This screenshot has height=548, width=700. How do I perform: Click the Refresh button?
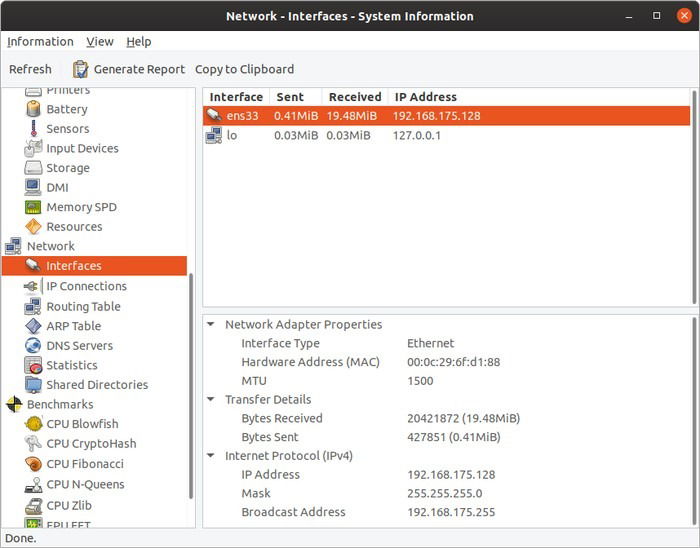pos(30,70)
